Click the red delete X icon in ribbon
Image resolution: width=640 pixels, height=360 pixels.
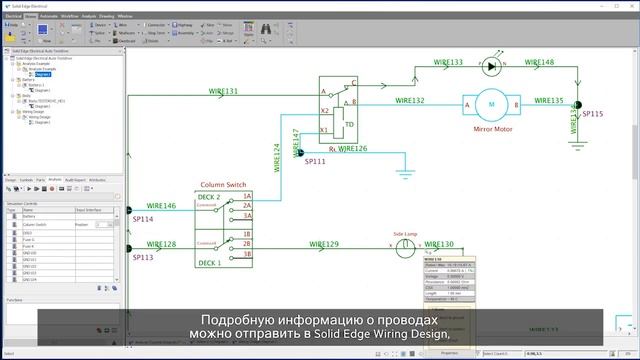point(62,25)
